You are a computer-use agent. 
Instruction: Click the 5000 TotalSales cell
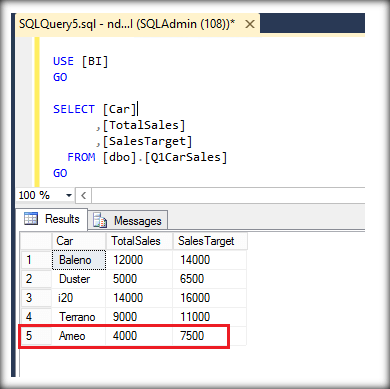point(139,279)
